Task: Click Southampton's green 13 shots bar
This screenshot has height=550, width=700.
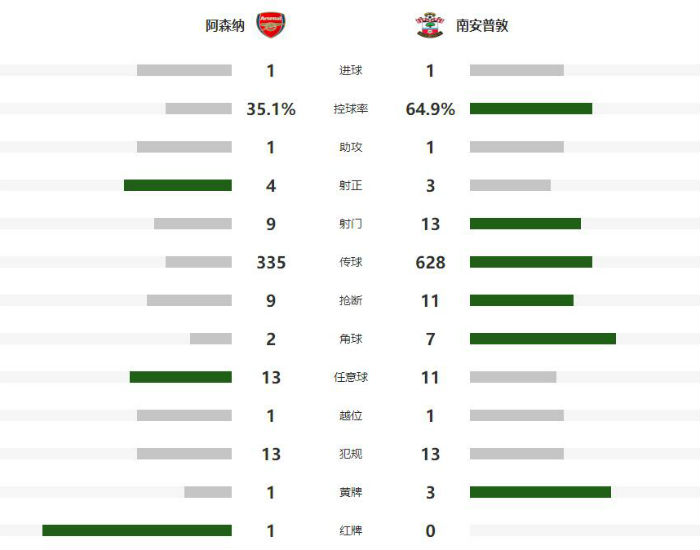Action: click(525, 223)
